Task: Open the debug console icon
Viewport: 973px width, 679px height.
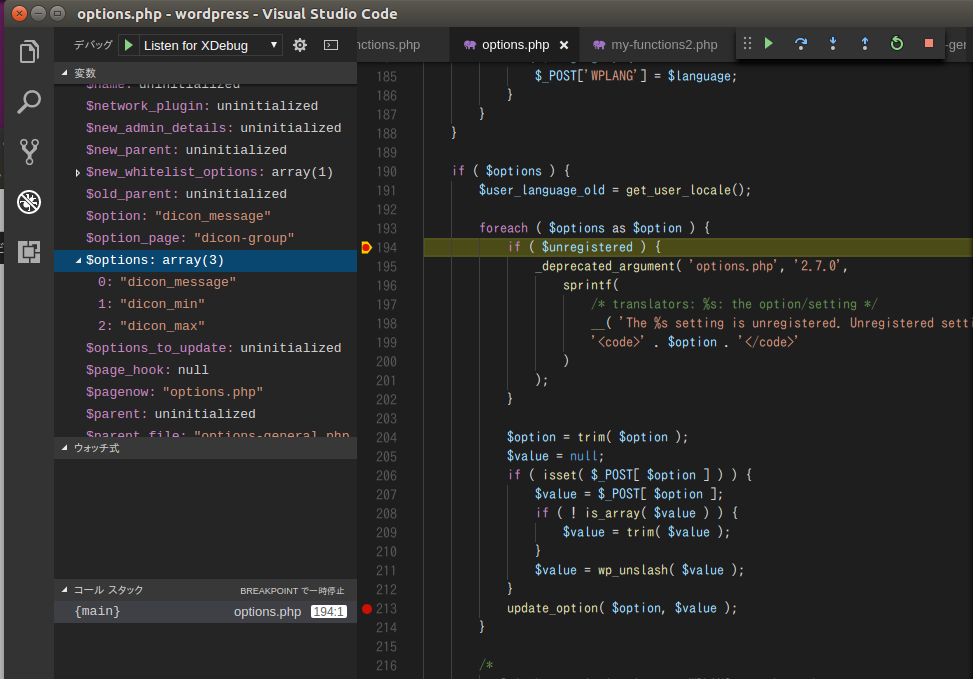Action: 331,45
